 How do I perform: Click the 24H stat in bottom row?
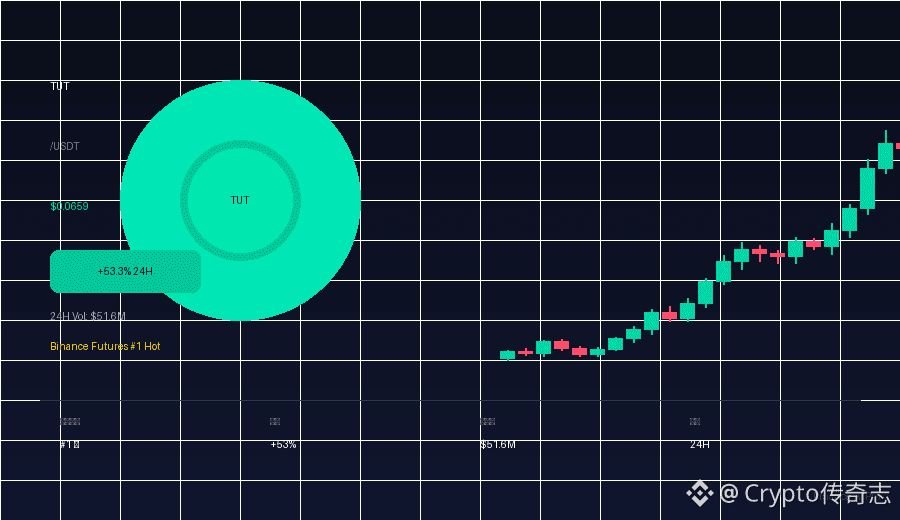click(x=700, y=445)
